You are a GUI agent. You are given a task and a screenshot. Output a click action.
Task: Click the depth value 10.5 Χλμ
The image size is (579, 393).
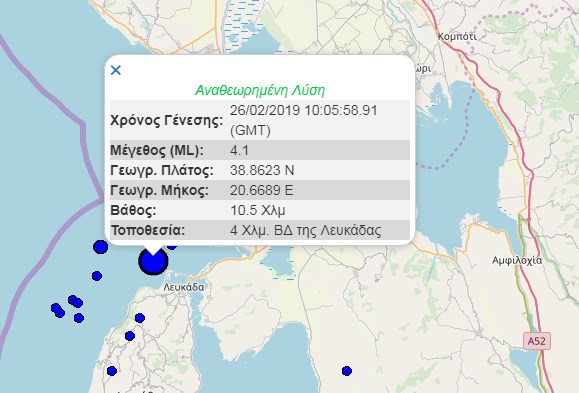pyautogui.click(x=258, y=211)
